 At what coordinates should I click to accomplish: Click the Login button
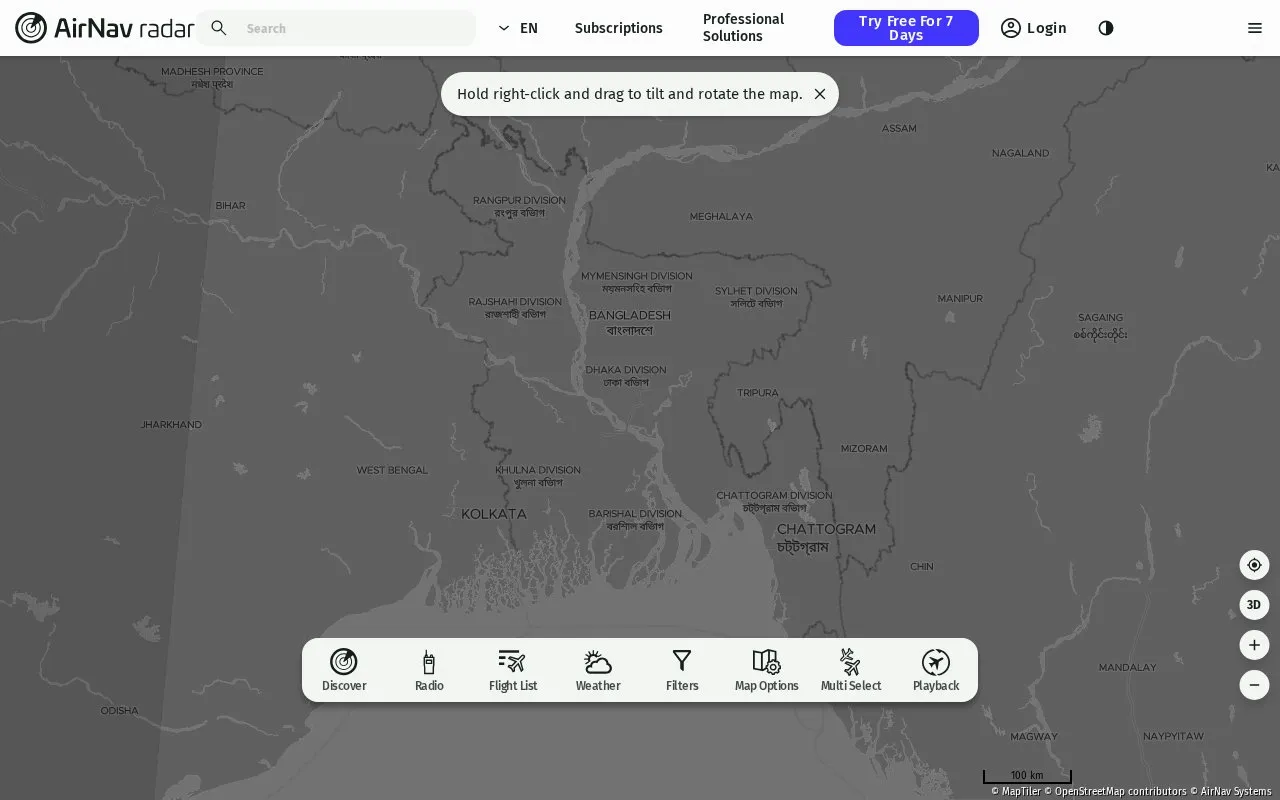point(1034,28)
